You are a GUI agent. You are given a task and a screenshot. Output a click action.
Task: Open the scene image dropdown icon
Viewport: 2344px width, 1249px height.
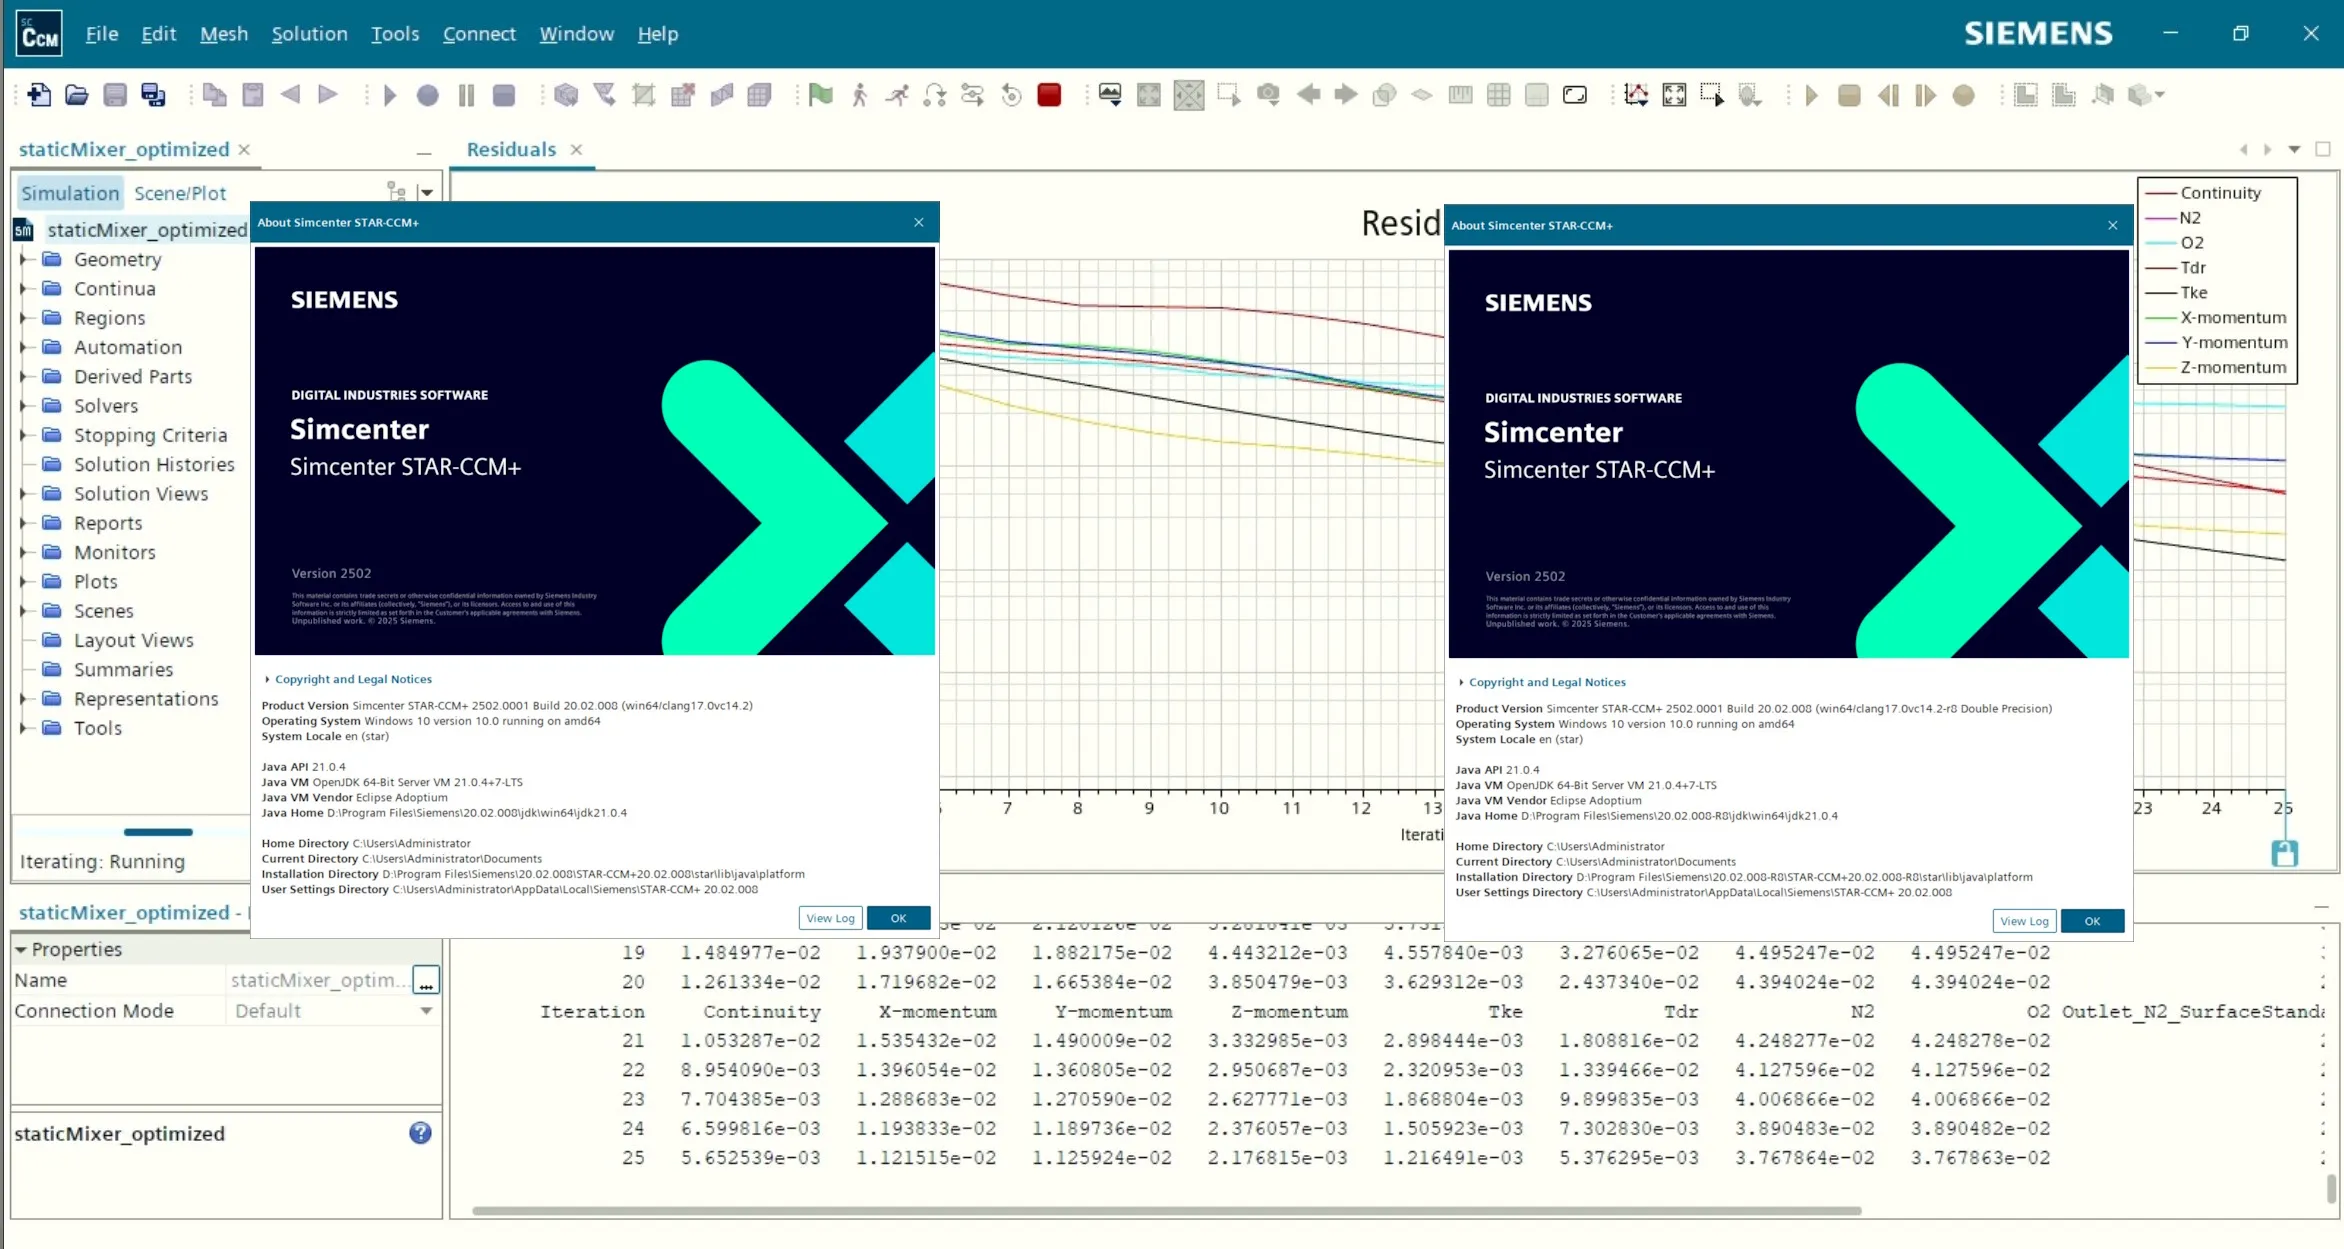click(1110, 95)
